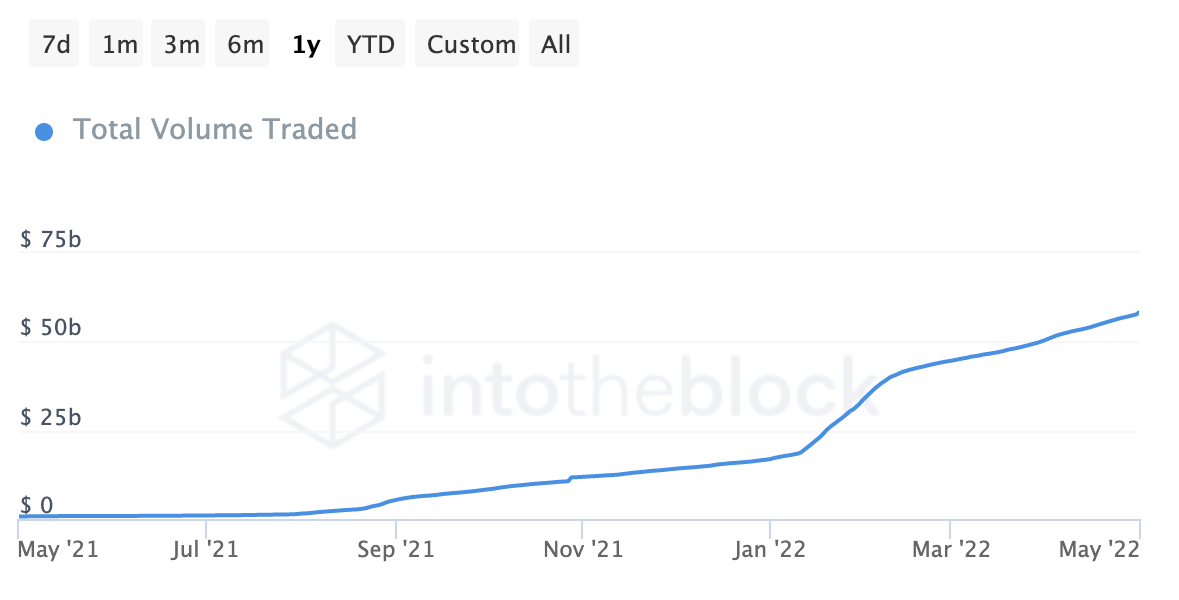
Task: Select the 7d time range
Action: pyautogui.click(x=56, y=44)
